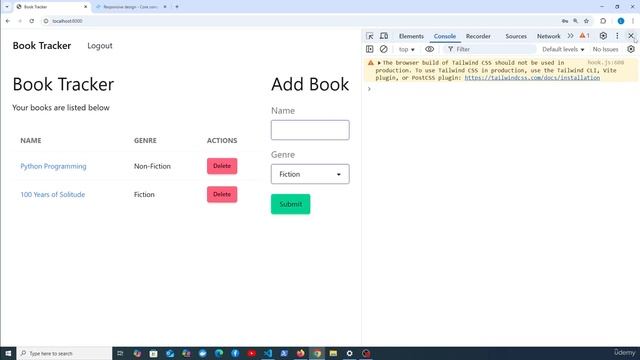This screenshot has width=640, height=360.
Task: Create a live expression with the eye icon
Action: [429, 49]
